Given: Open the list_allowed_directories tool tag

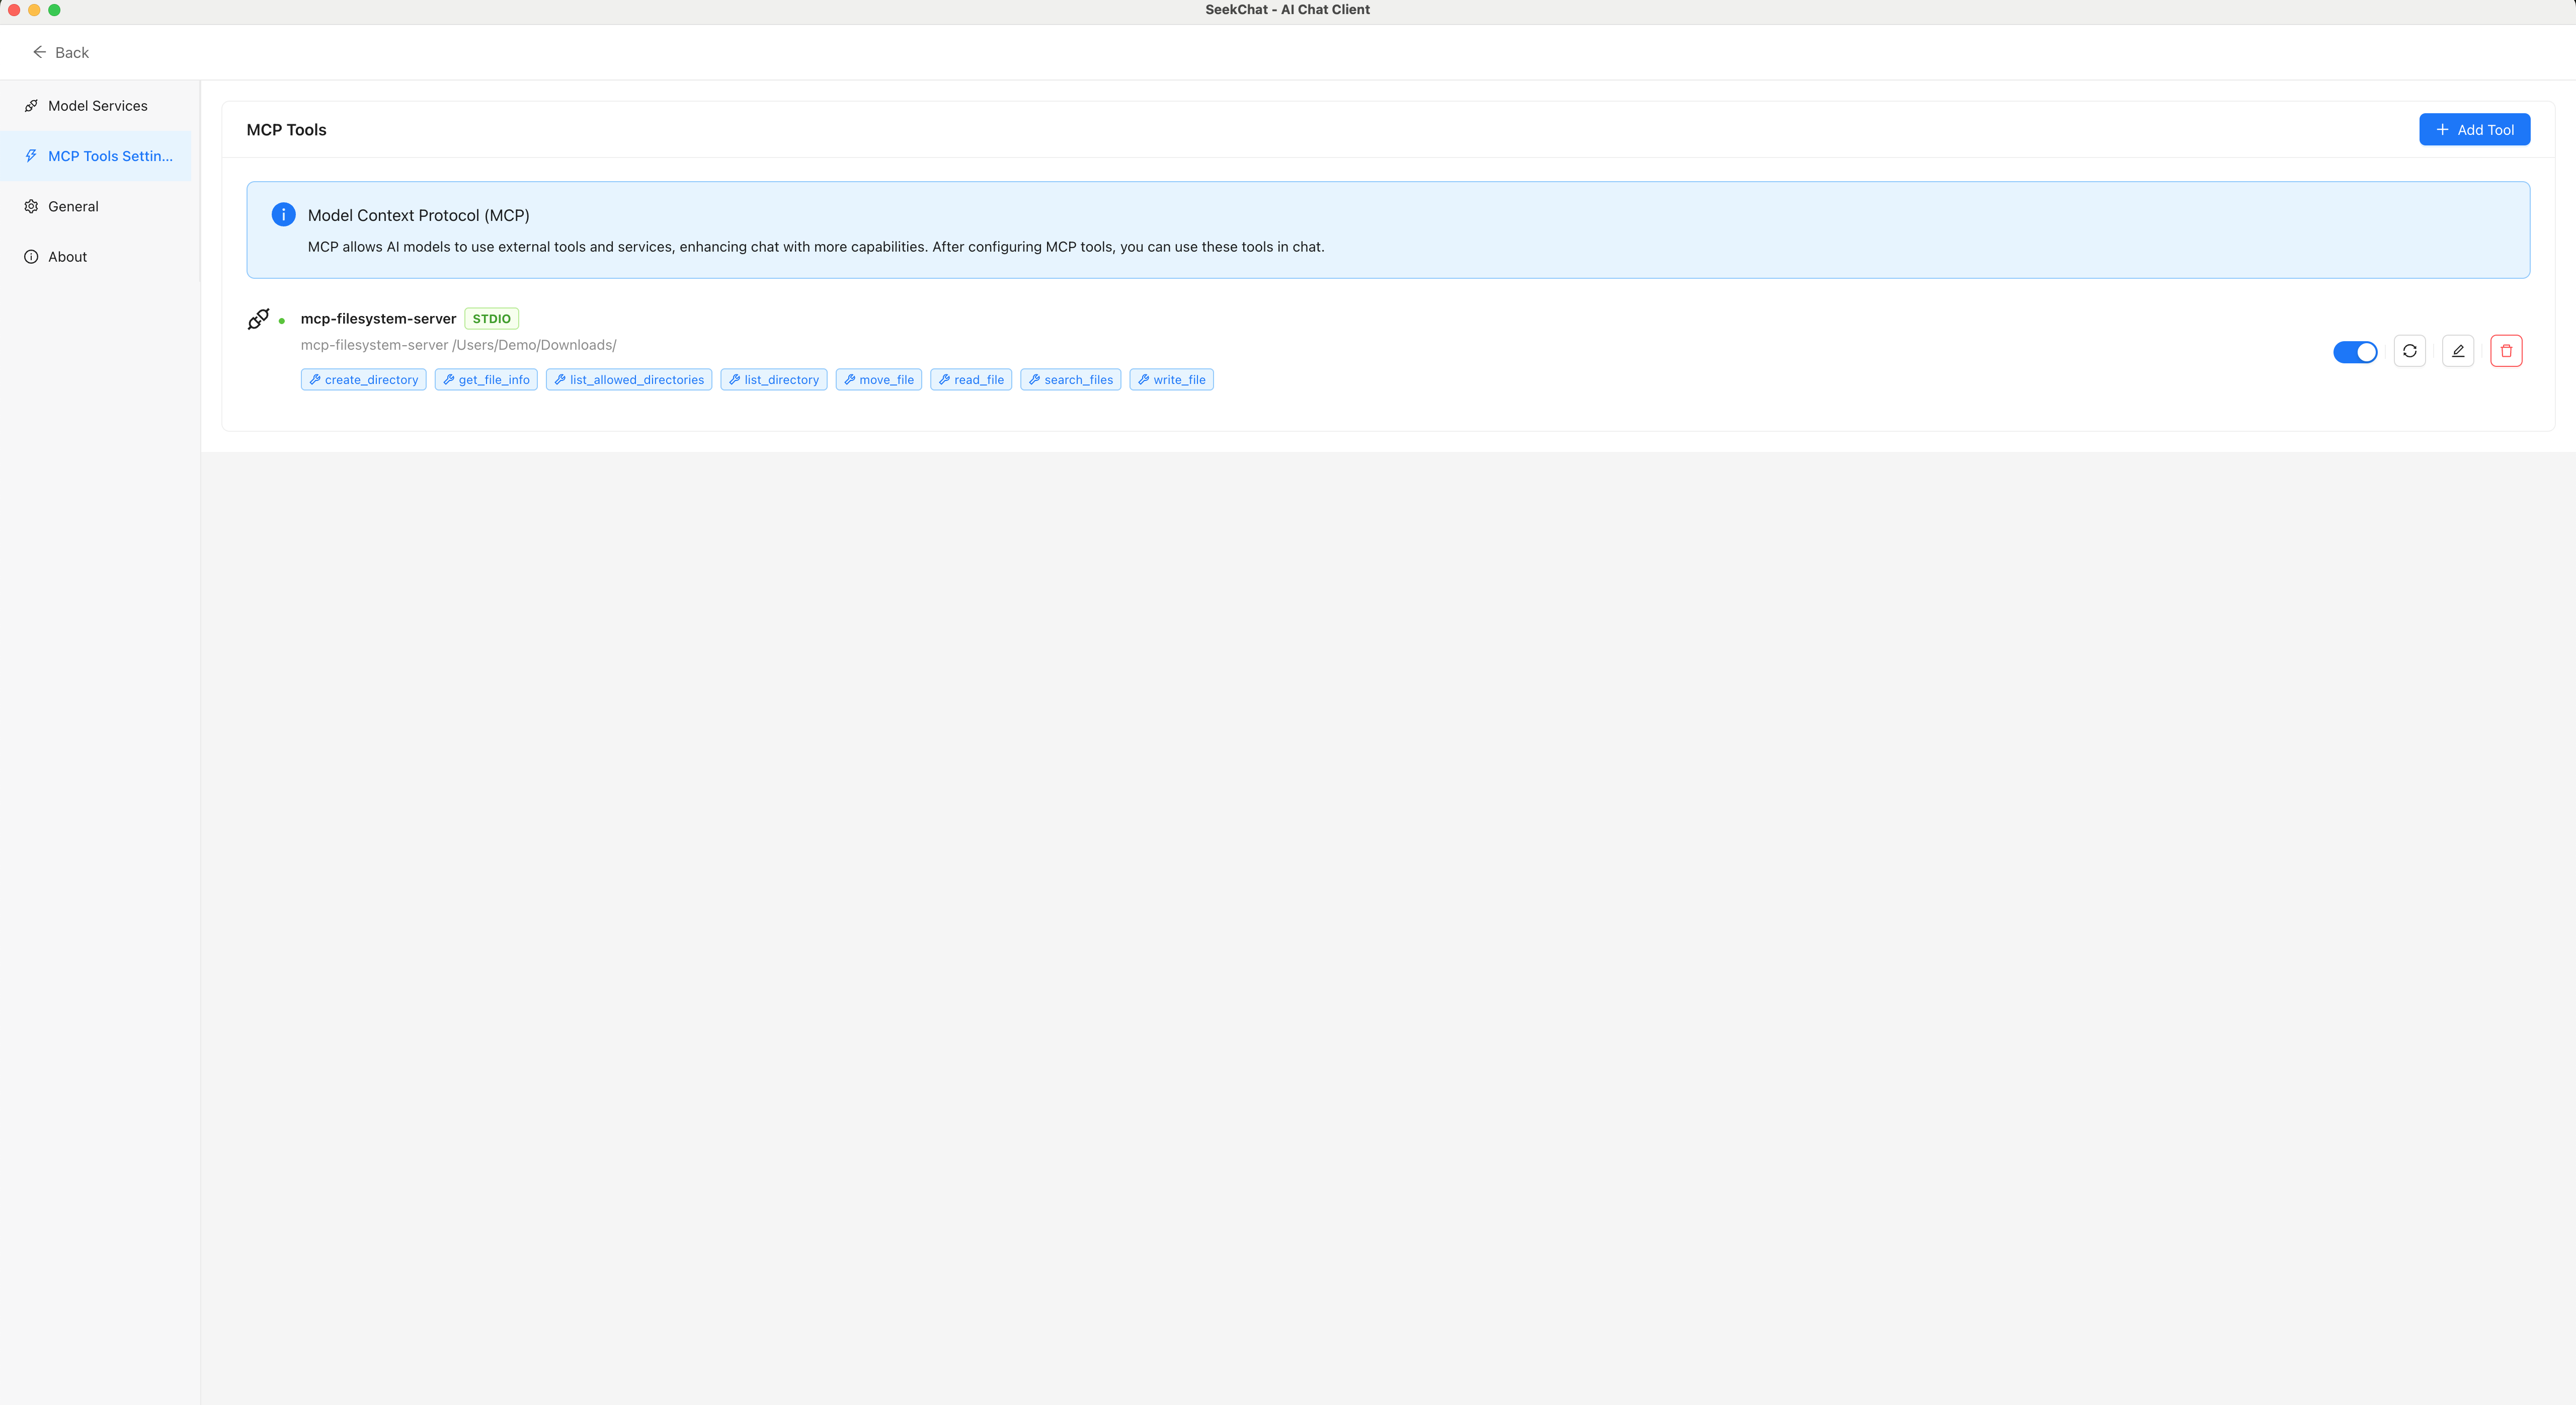Looking at the screenshot, I should (628, 379).
